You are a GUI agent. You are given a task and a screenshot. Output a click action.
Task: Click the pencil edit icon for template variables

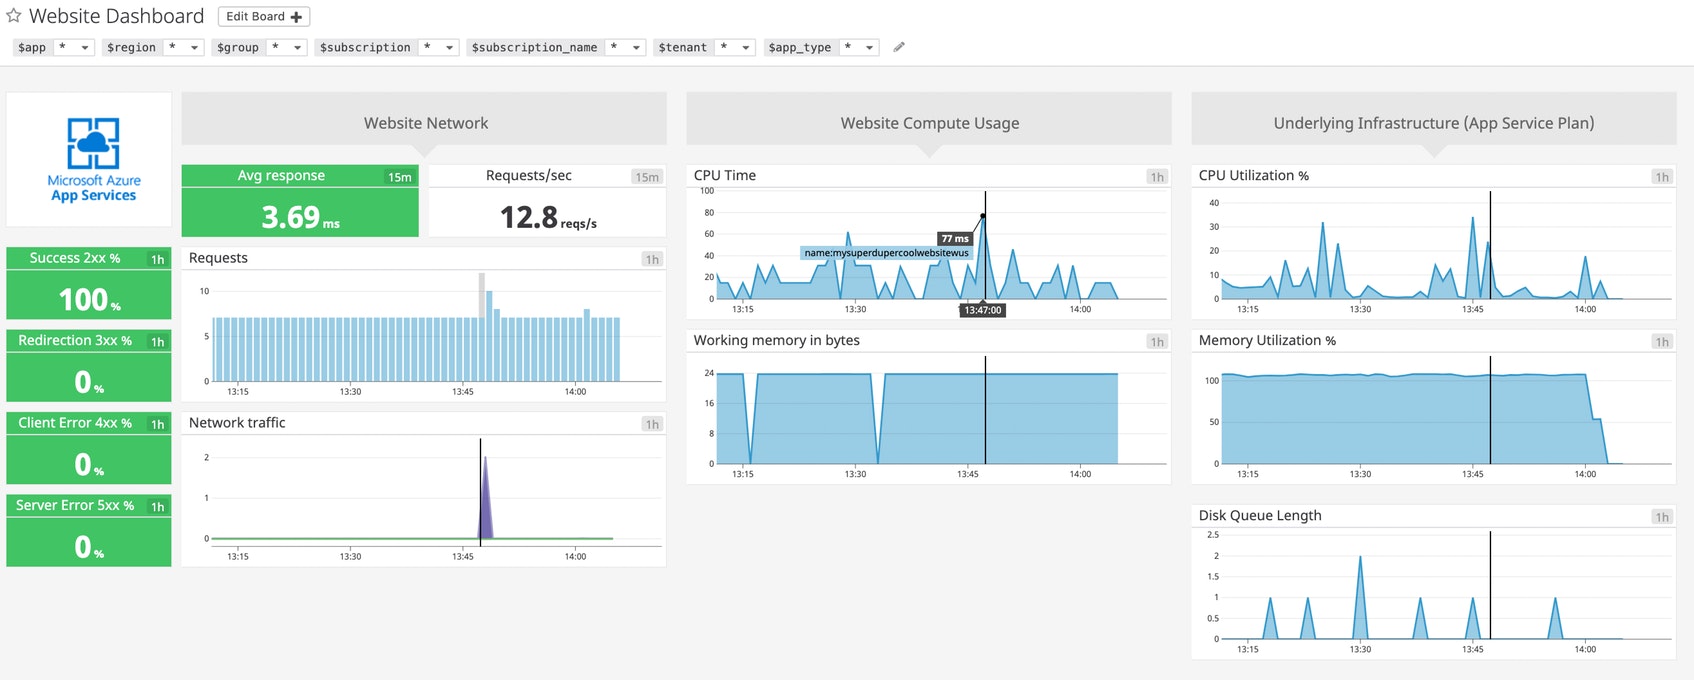(x=899, y=47)
